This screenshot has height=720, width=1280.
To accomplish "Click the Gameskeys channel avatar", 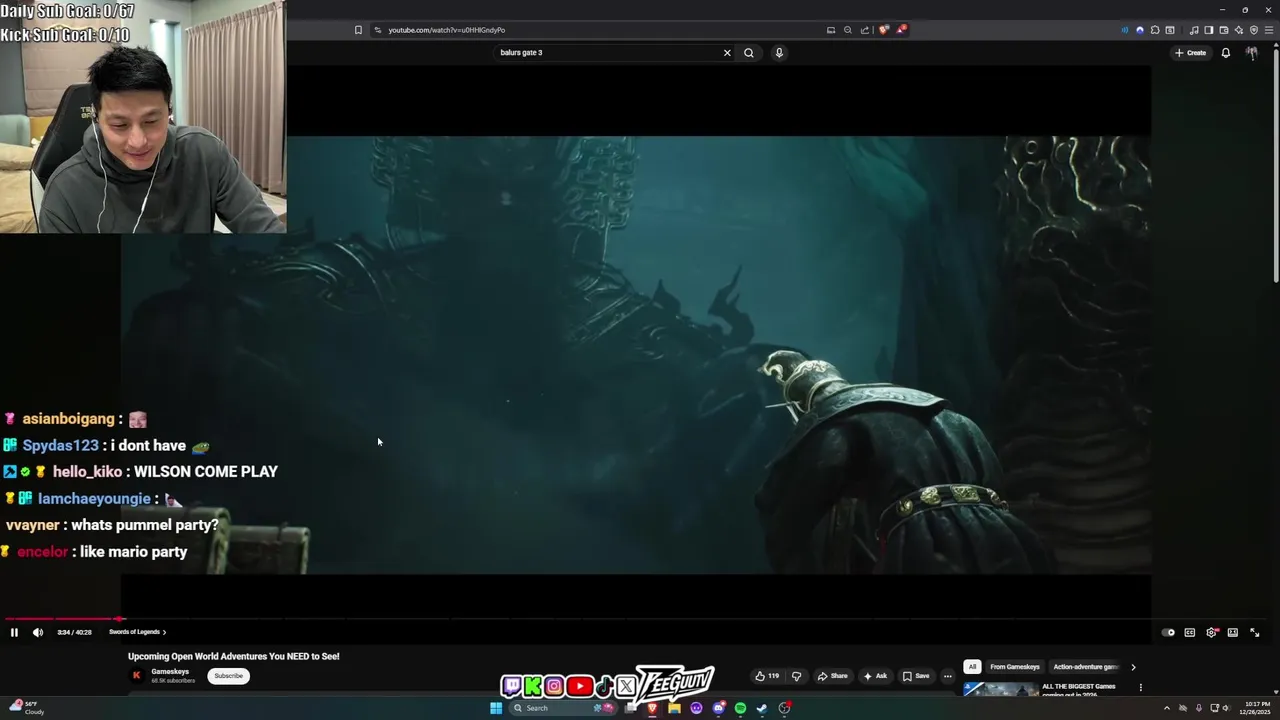I will point(136,676).
